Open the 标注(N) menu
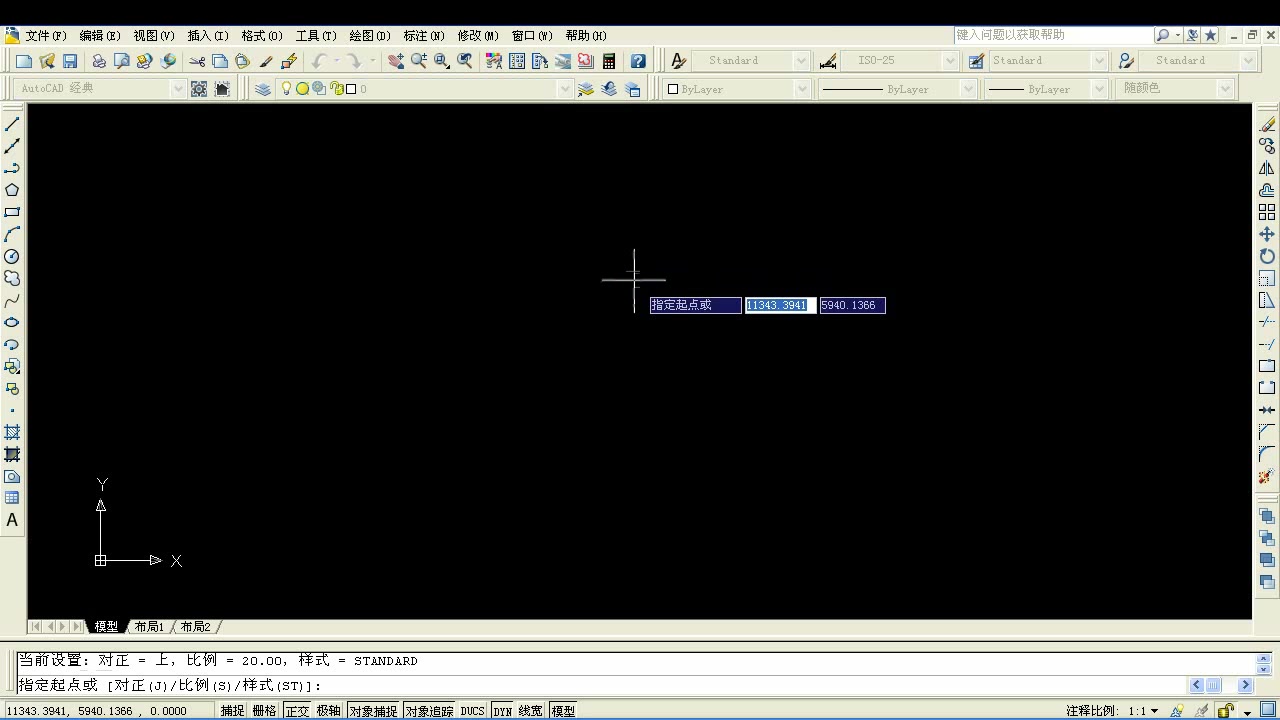The image size is (1280, 720). pos(424,35)
